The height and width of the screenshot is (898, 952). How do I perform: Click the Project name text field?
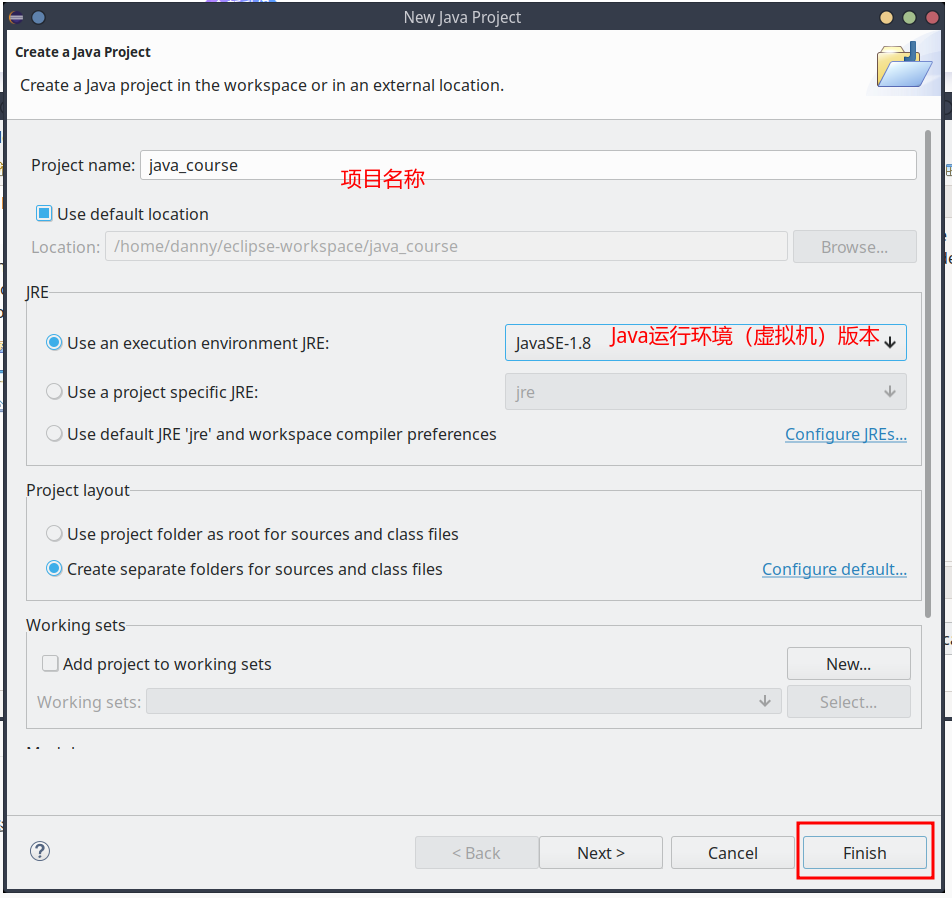click(x=527, y=165)
